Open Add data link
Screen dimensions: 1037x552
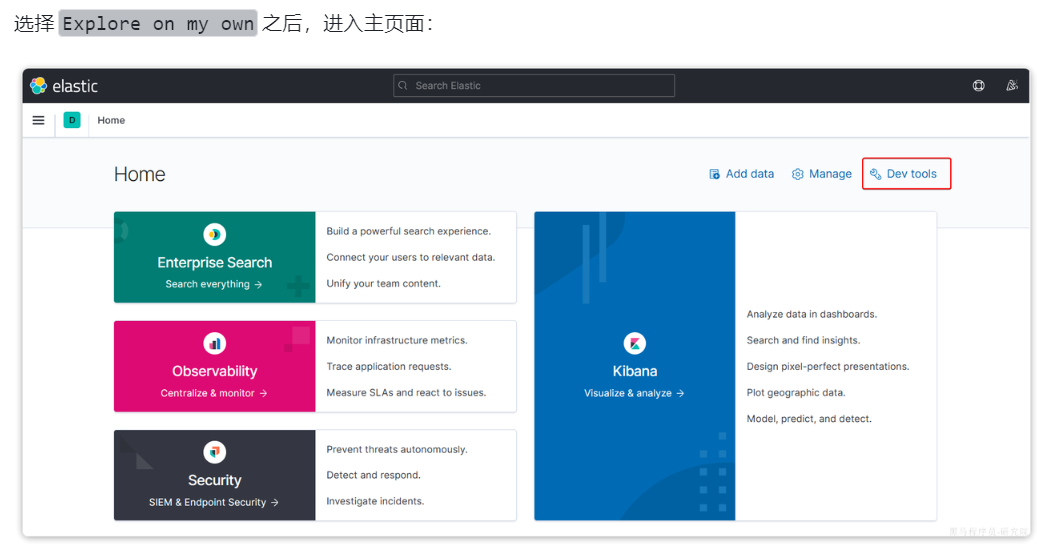(741, 174)
